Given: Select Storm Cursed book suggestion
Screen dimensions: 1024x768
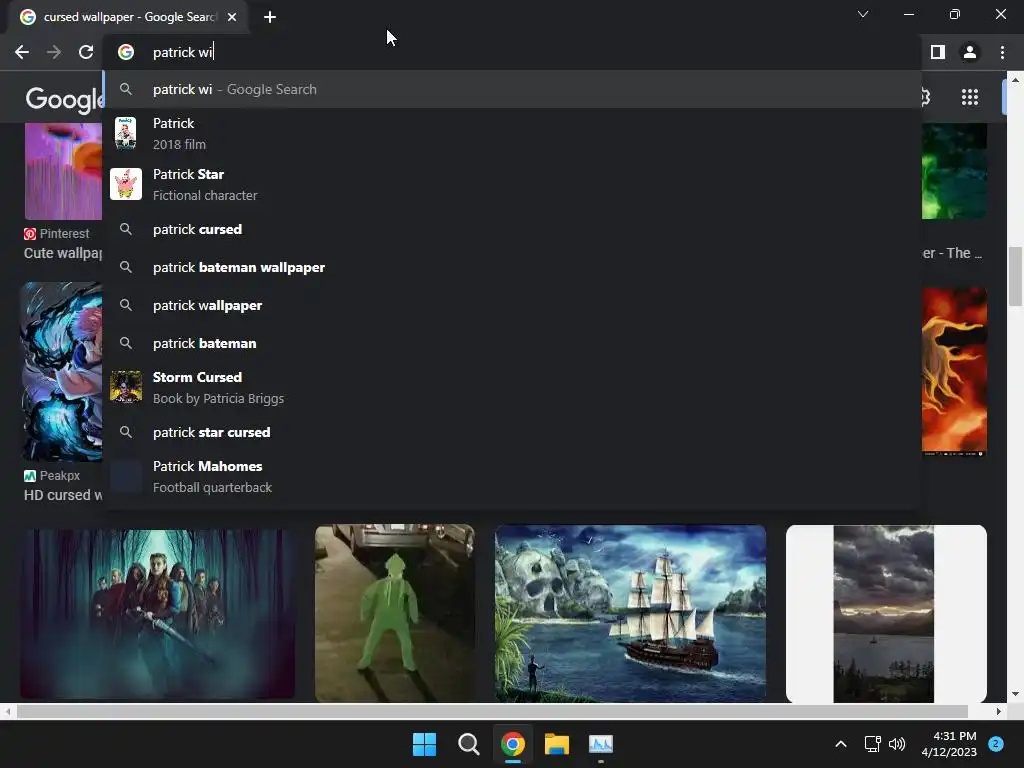Looking at the screenshot, I should pos(512,387).
